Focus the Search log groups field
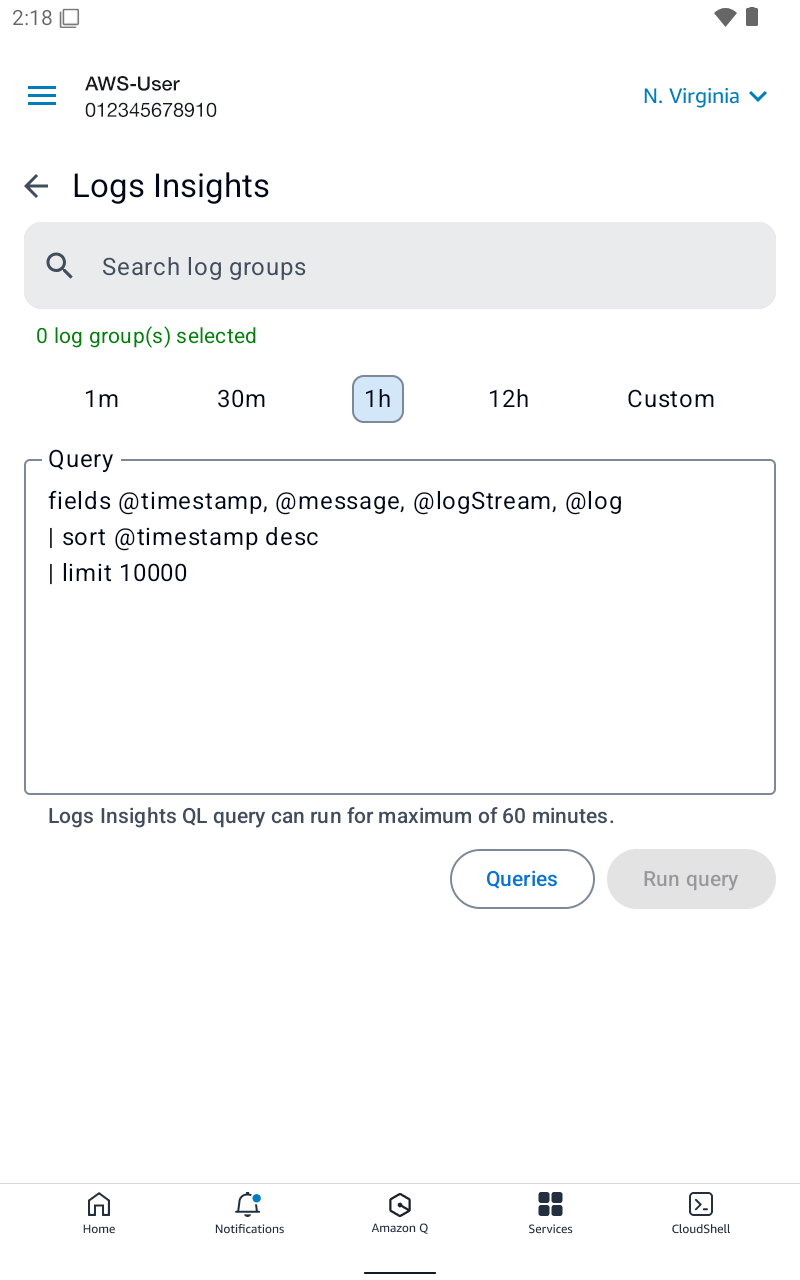 click(x=400, y=266)
